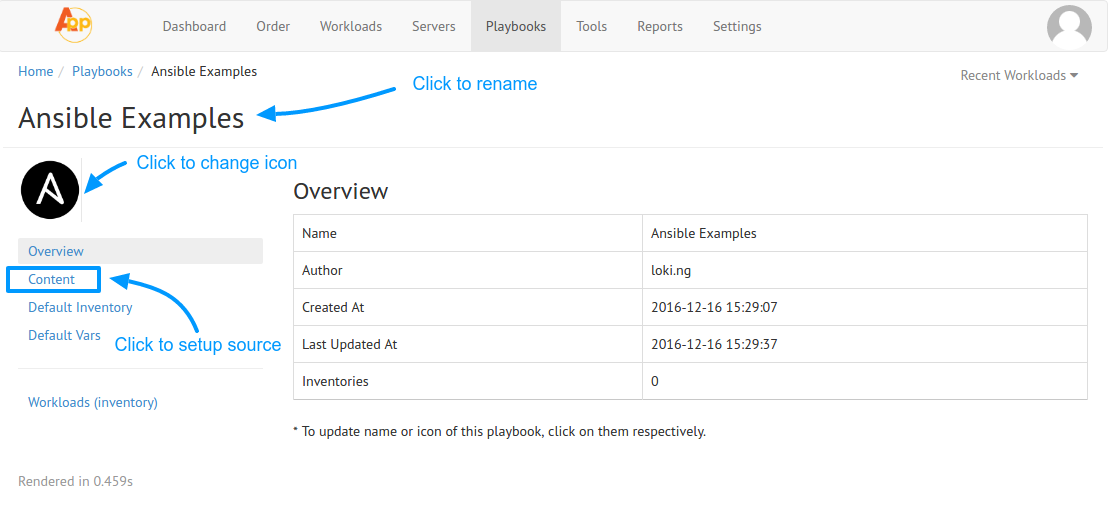Screen dimensions: 1108x525
Task: Click the Overview section heading
Action: click(341, 191)
